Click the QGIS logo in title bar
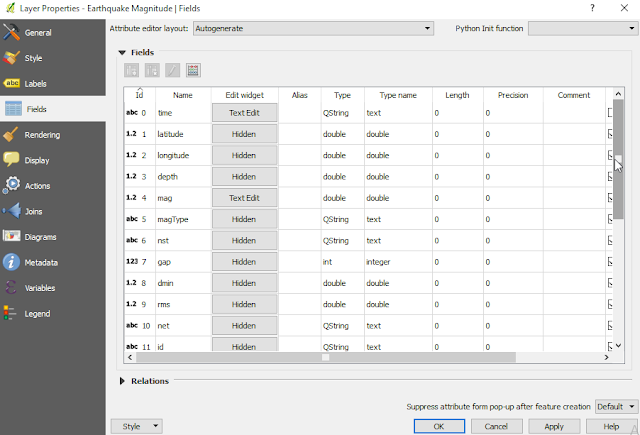This screenshot has width=640, height=435. click(x=11, y=8)
